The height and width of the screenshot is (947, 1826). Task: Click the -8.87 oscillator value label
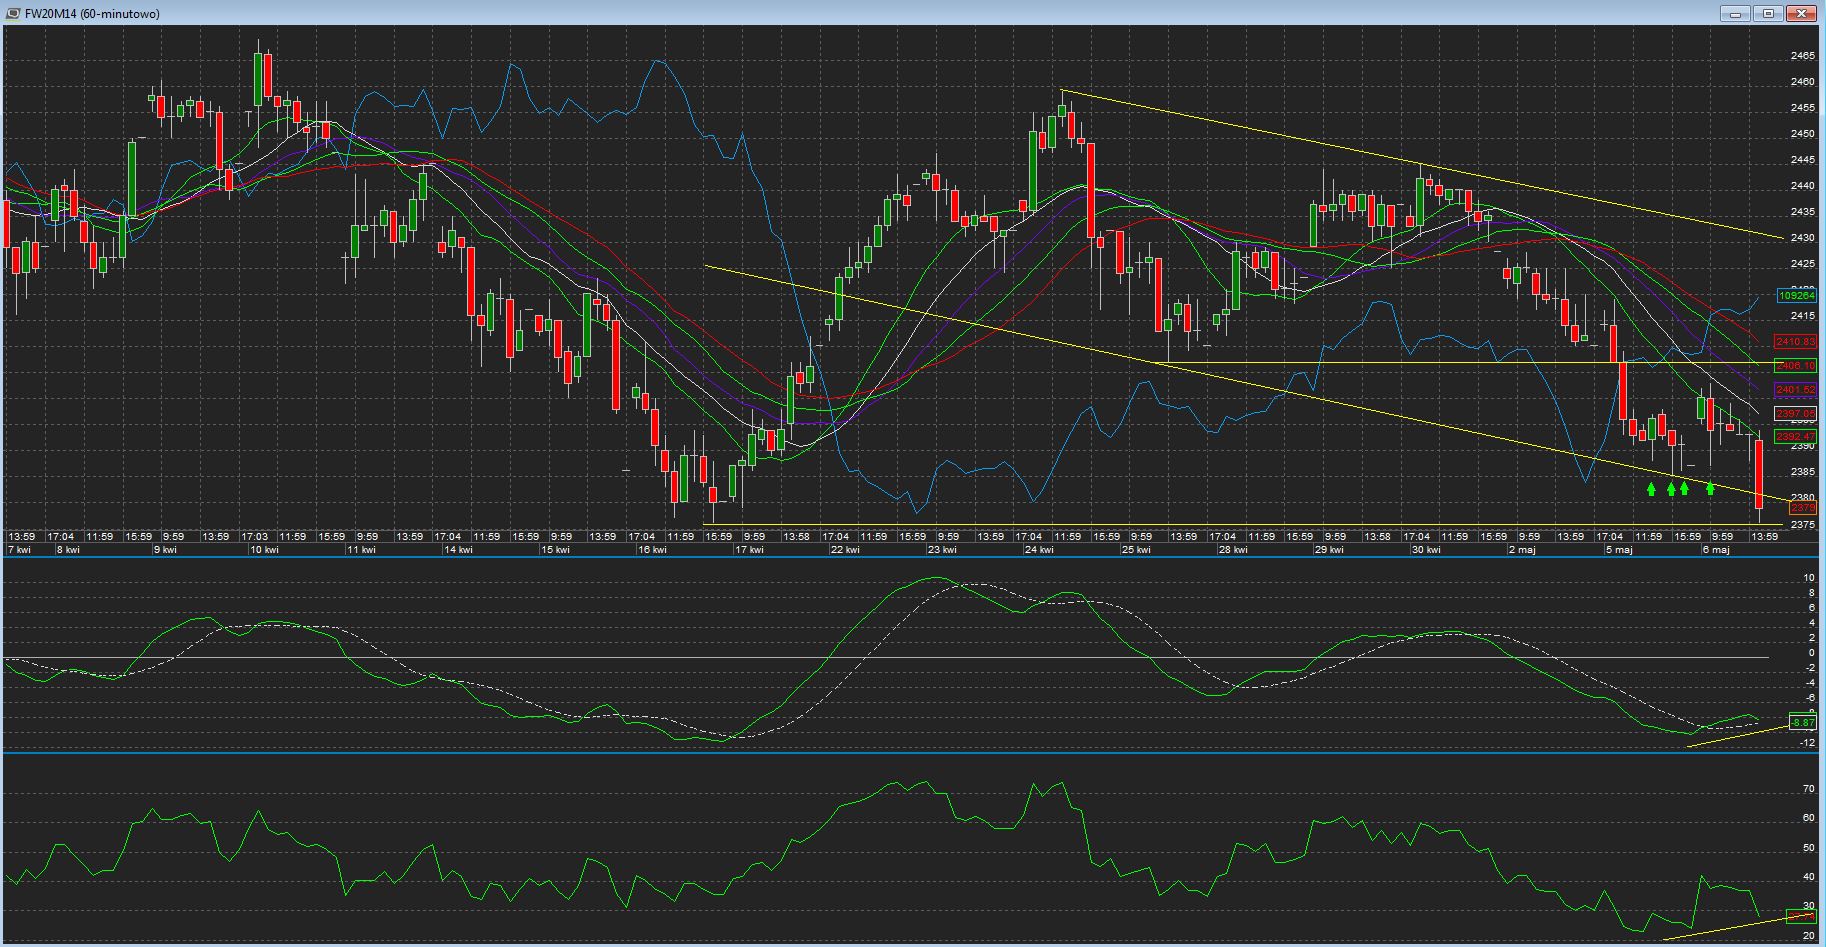click(x=1802, y=723)
